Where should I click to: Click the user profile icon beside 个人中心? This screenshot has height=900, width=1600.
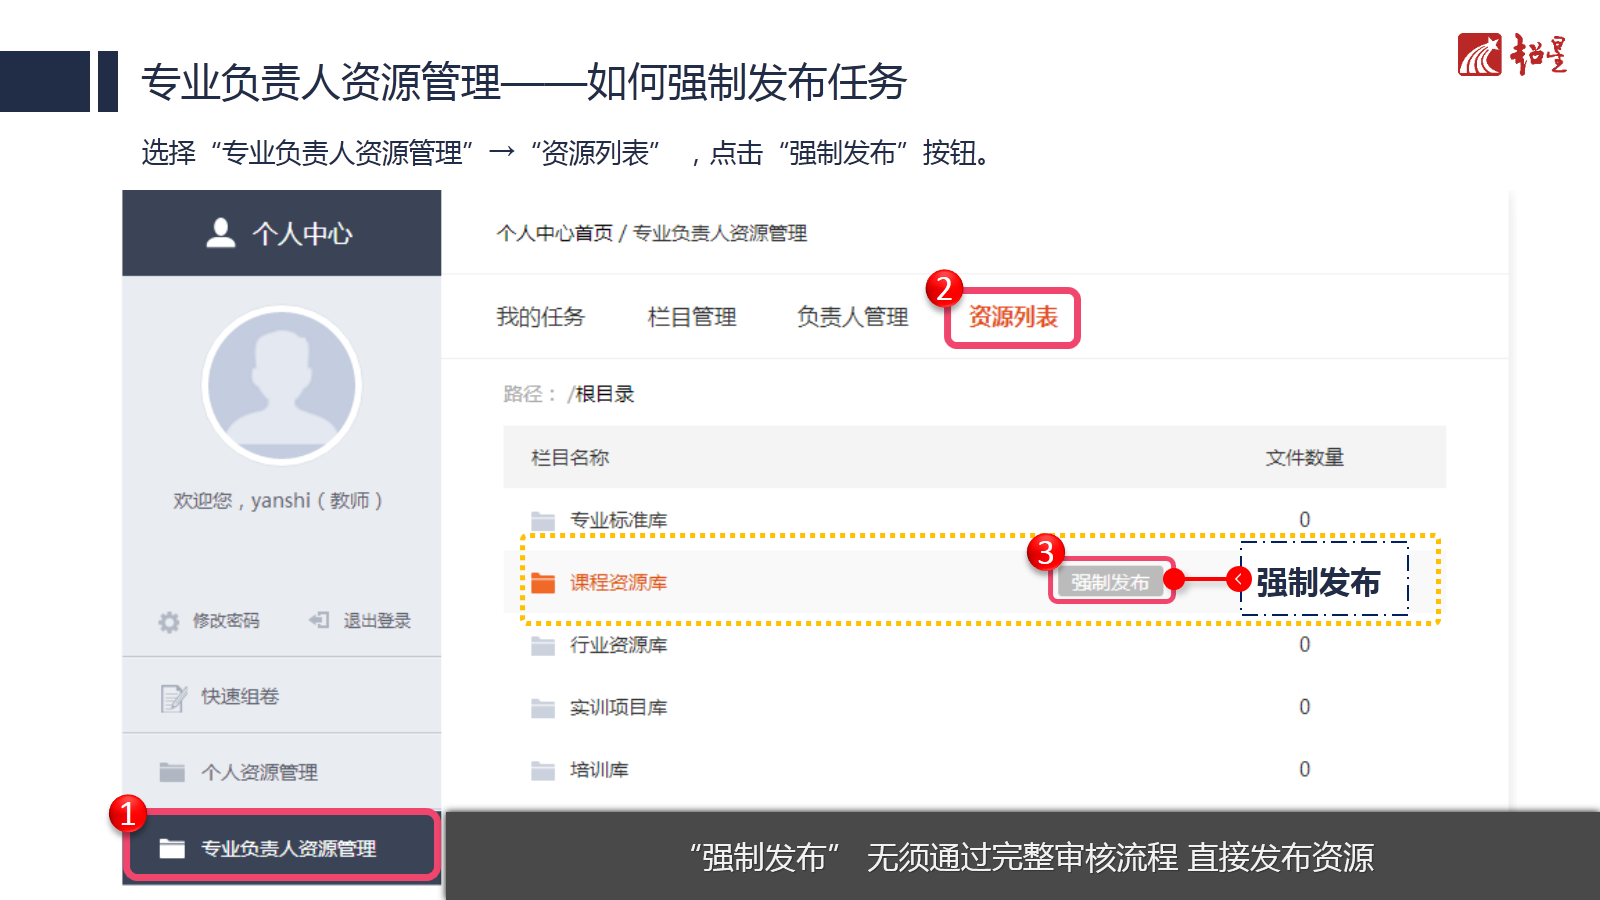point(220,233)
